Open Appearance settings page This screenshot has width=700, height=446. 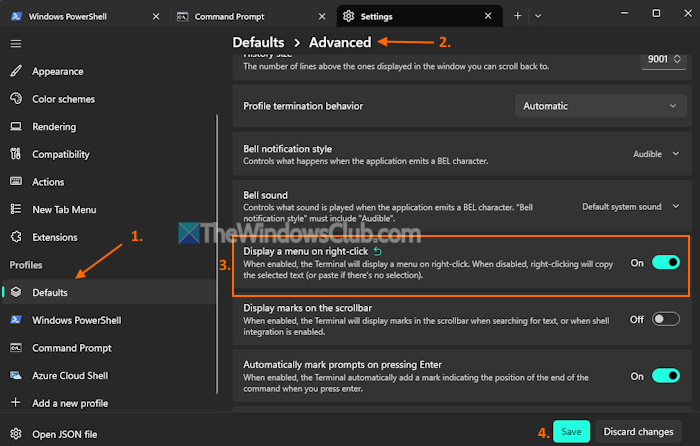tap(109, 71)
